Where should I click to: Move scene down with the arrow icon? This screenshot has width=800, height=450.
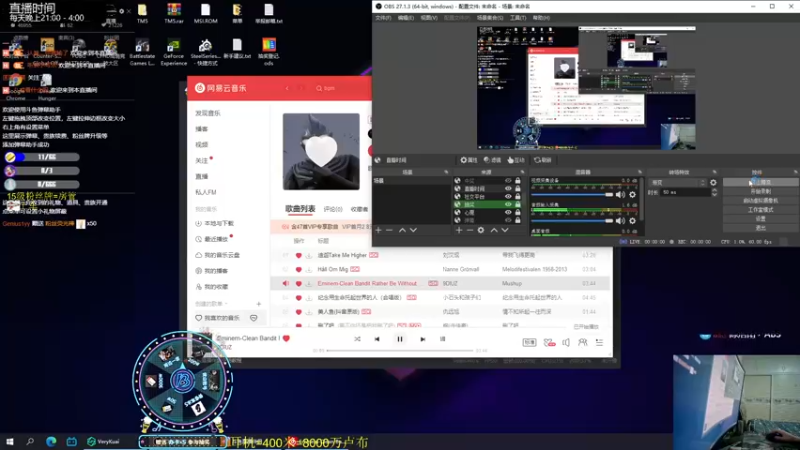point(413,231)
